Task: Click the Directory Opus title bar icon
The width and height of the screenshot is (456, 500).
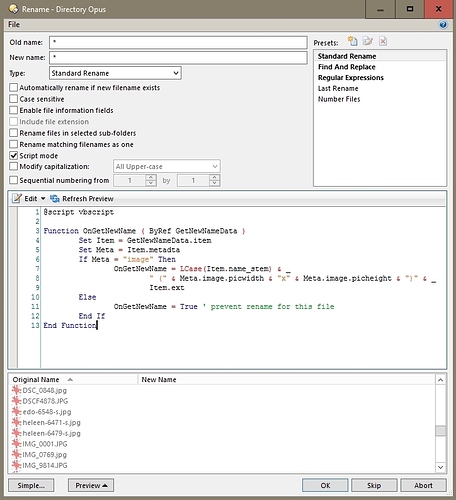Action: pos(13,9)
